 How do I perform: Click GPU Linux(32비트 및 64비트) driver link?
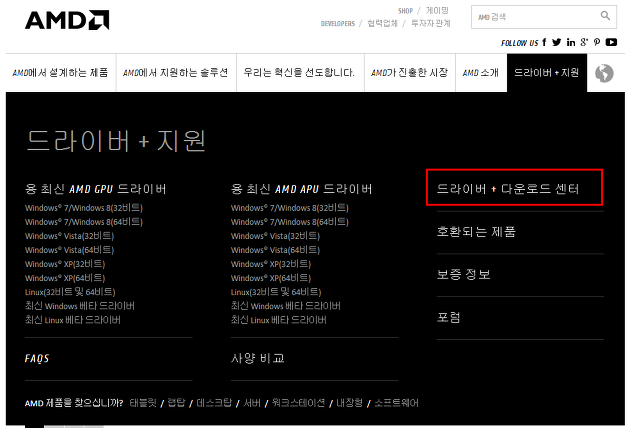(70, 292)
